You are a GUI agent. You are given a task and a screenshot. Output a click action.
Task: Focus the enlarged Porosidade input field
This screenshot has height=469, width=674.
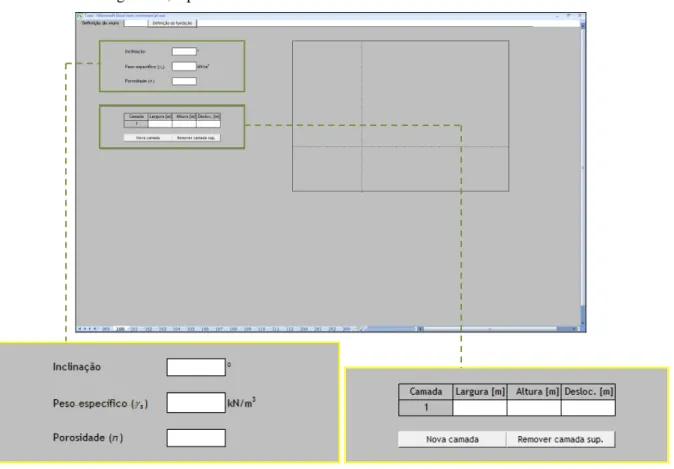pos(196,438)
